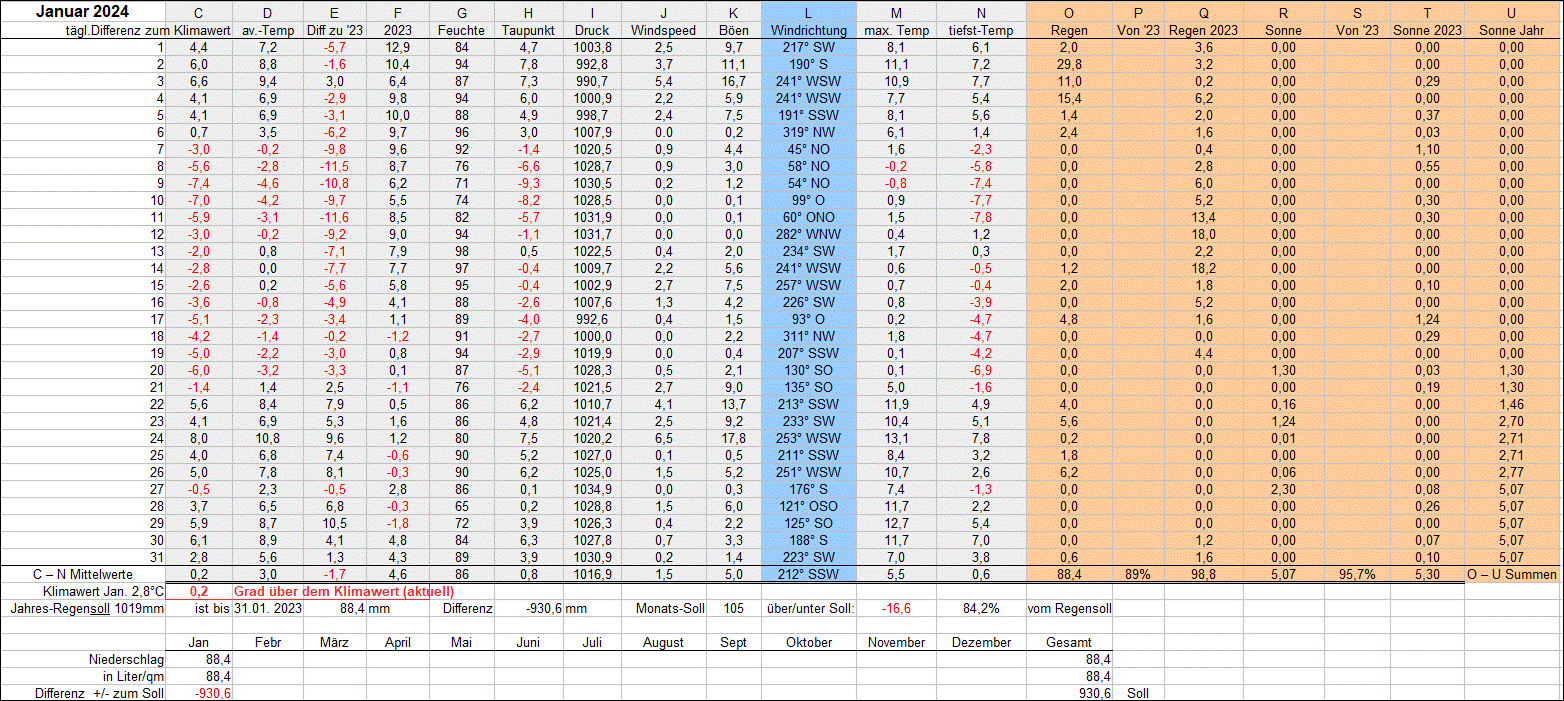The width and height of the screenshot is (1564, 701).
Task: Select the 'März' month heading
Action: (335, 642)
